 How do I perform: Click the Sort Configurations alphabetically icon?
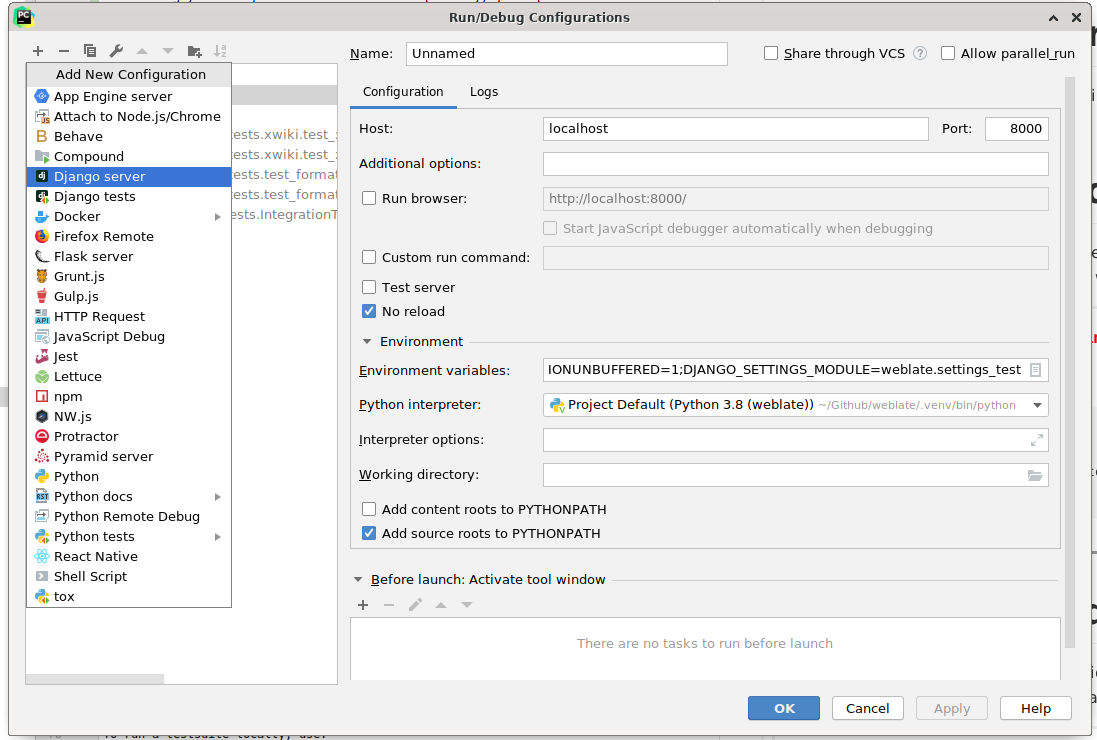click(220, 50)
